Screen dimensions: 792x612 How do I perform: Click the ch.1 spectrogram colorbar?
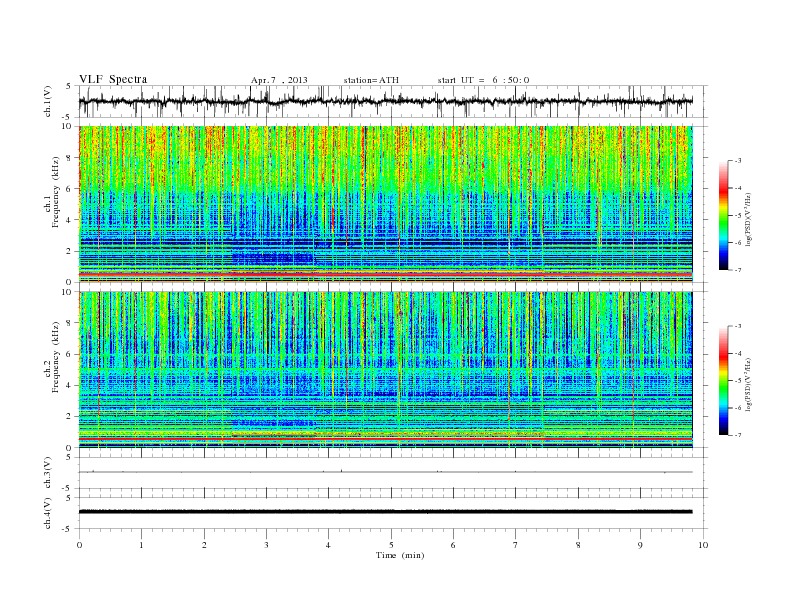tap(724, 215)
